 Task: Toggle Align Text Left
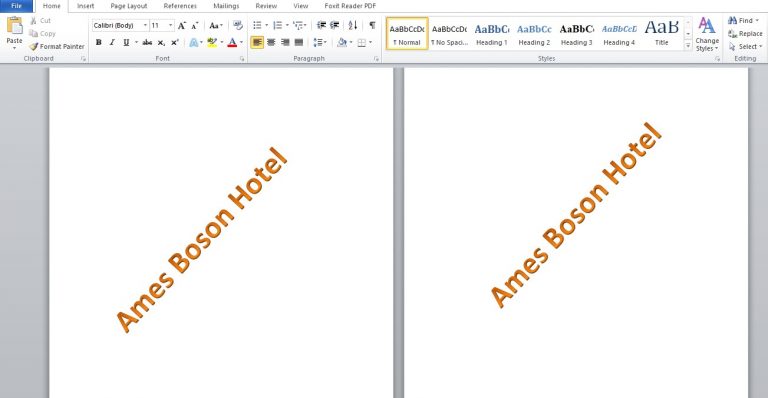[257, 43]
